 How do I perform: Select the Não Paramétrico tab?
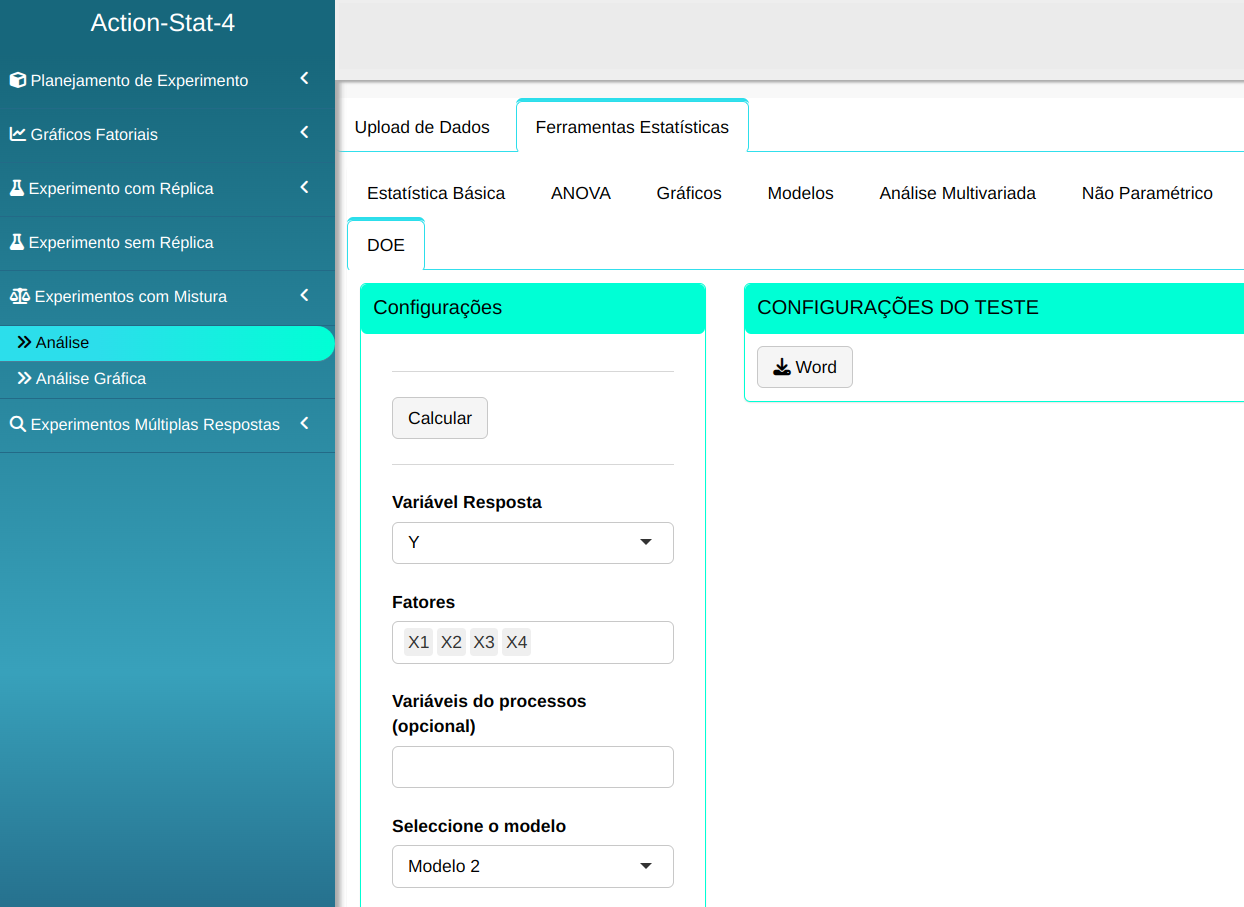(1146, 193)
